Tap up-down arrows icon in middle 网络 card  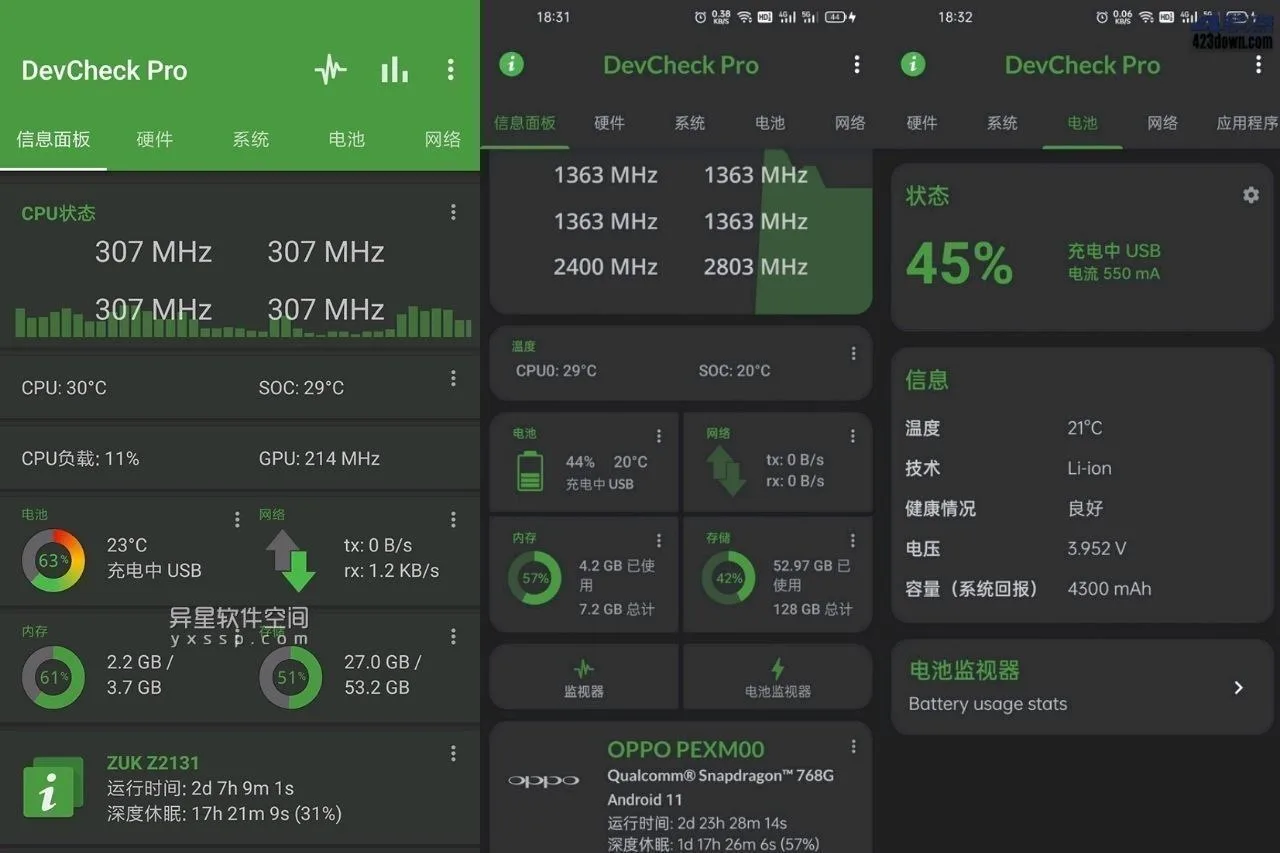point(726,471)
